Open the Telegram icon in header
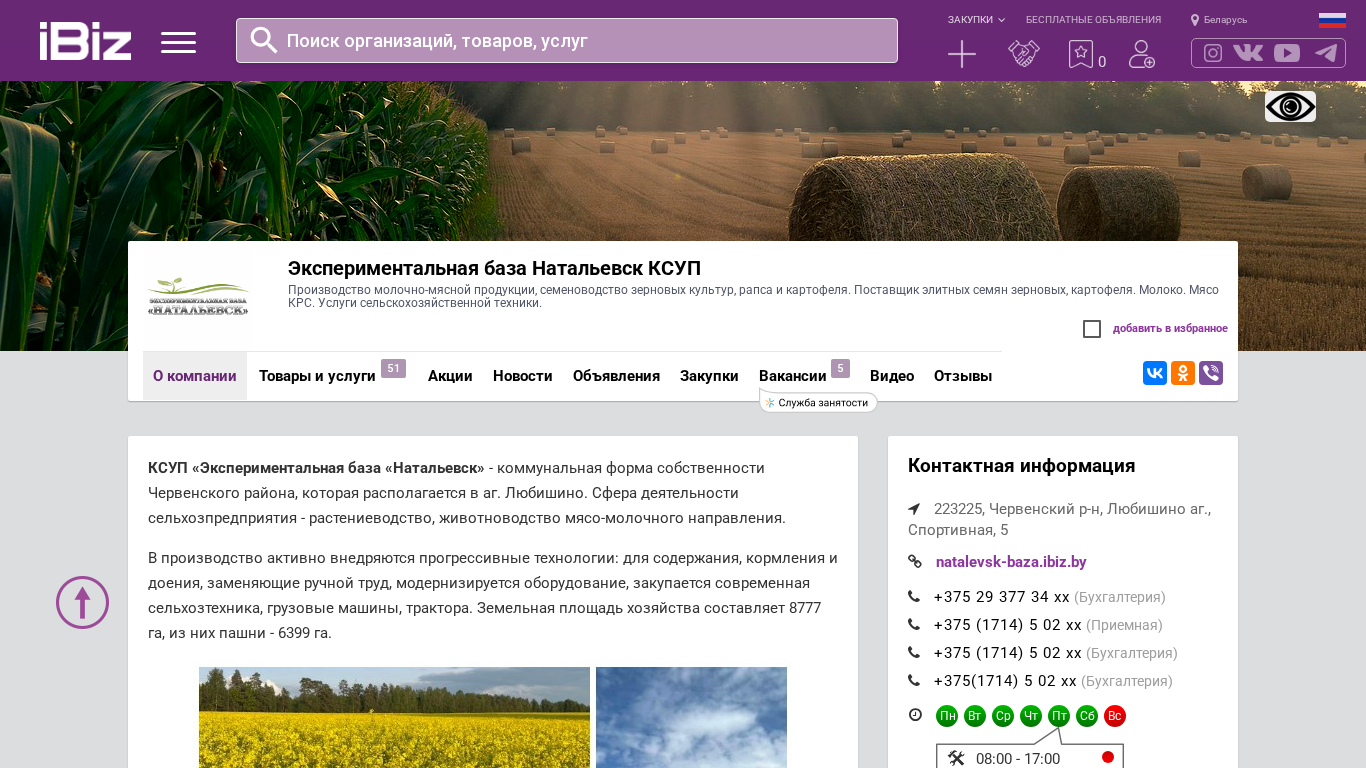This screenshot has height=768, width=1366. (x=1326, y=53)
